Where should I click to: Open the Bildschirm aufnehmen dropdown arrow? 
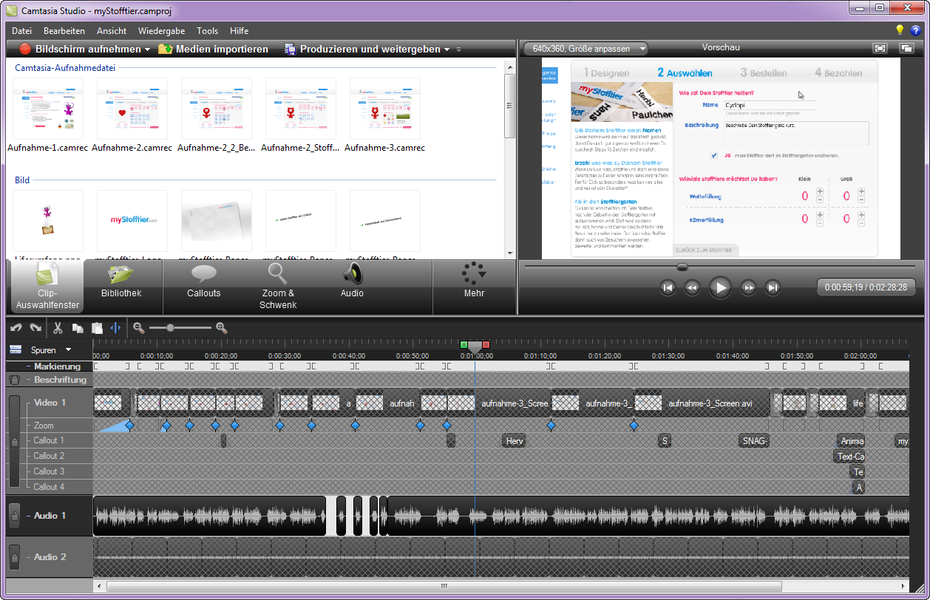[x=148, y=49]
